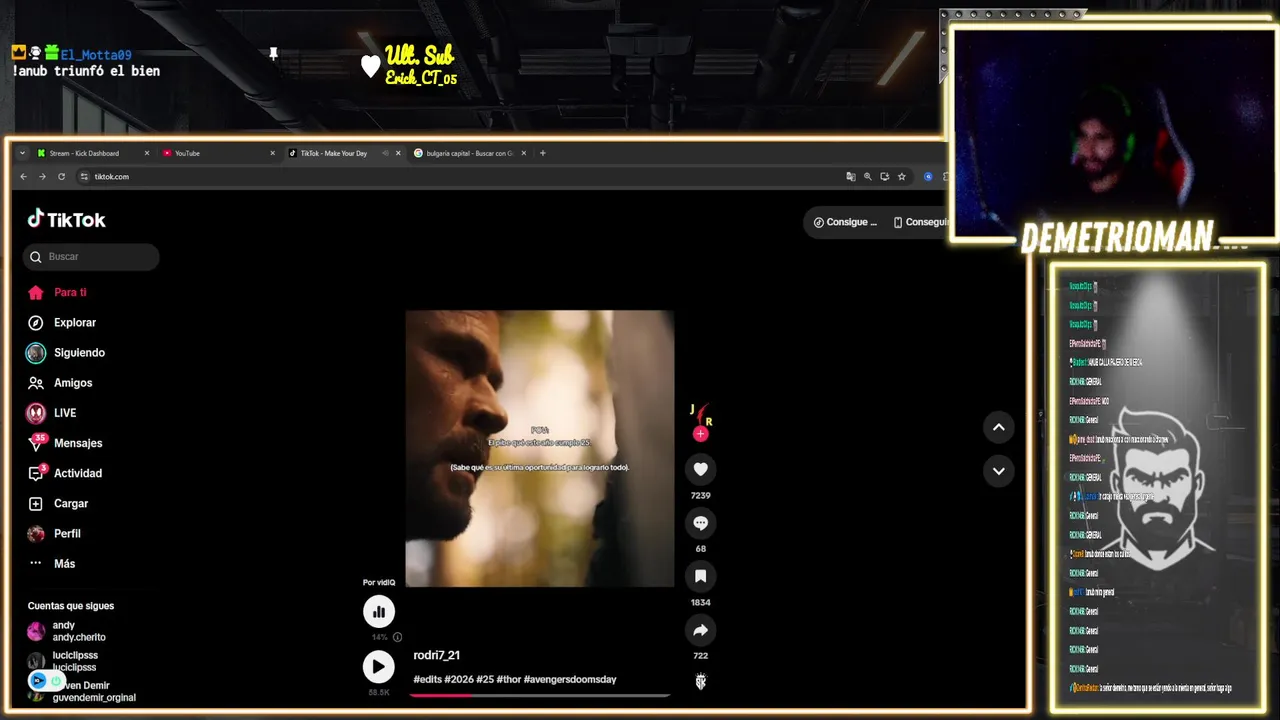The image size is (1280, 720).
Task: Mute audio on the TikTok tab
Action: [x=386, y=153]
